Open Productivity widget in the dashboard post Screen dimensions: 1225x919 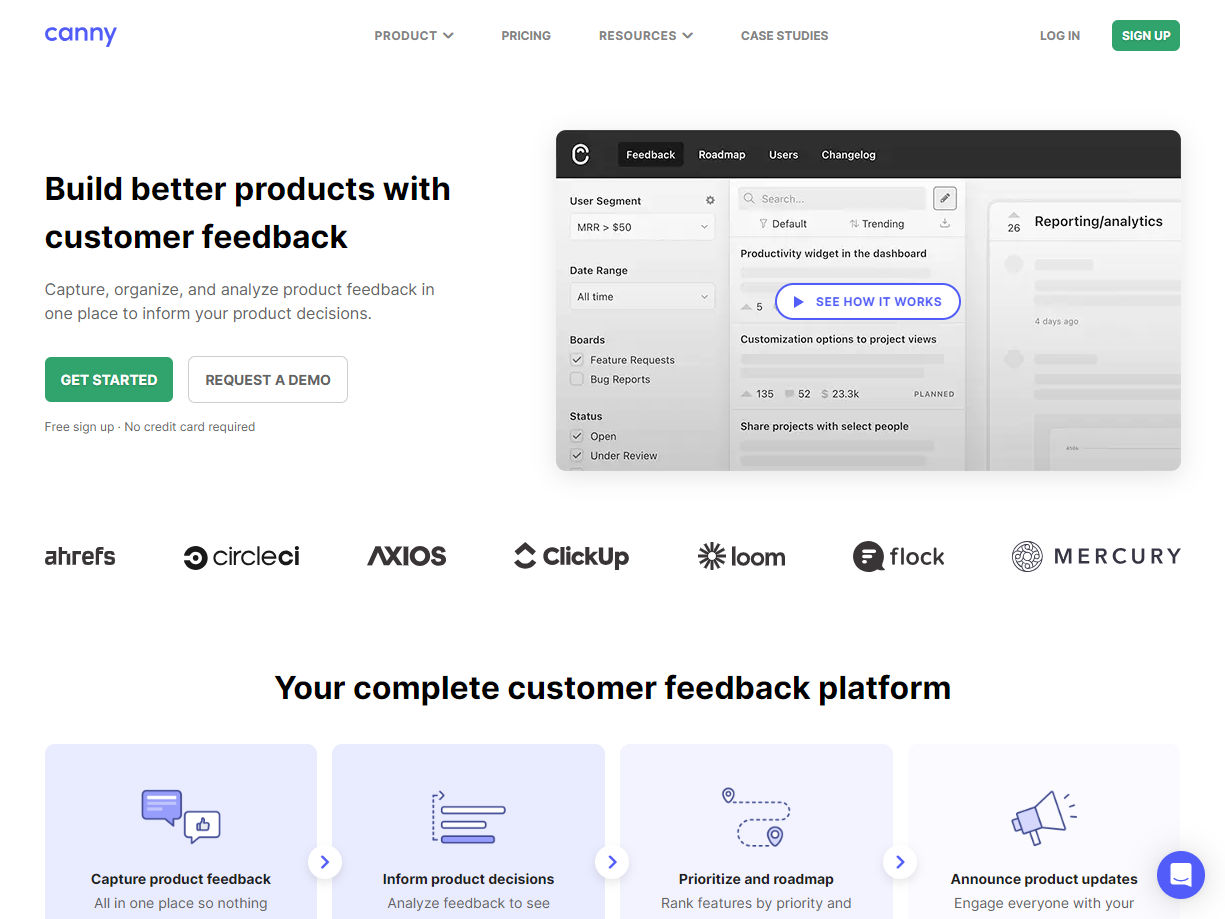point(833,254)
